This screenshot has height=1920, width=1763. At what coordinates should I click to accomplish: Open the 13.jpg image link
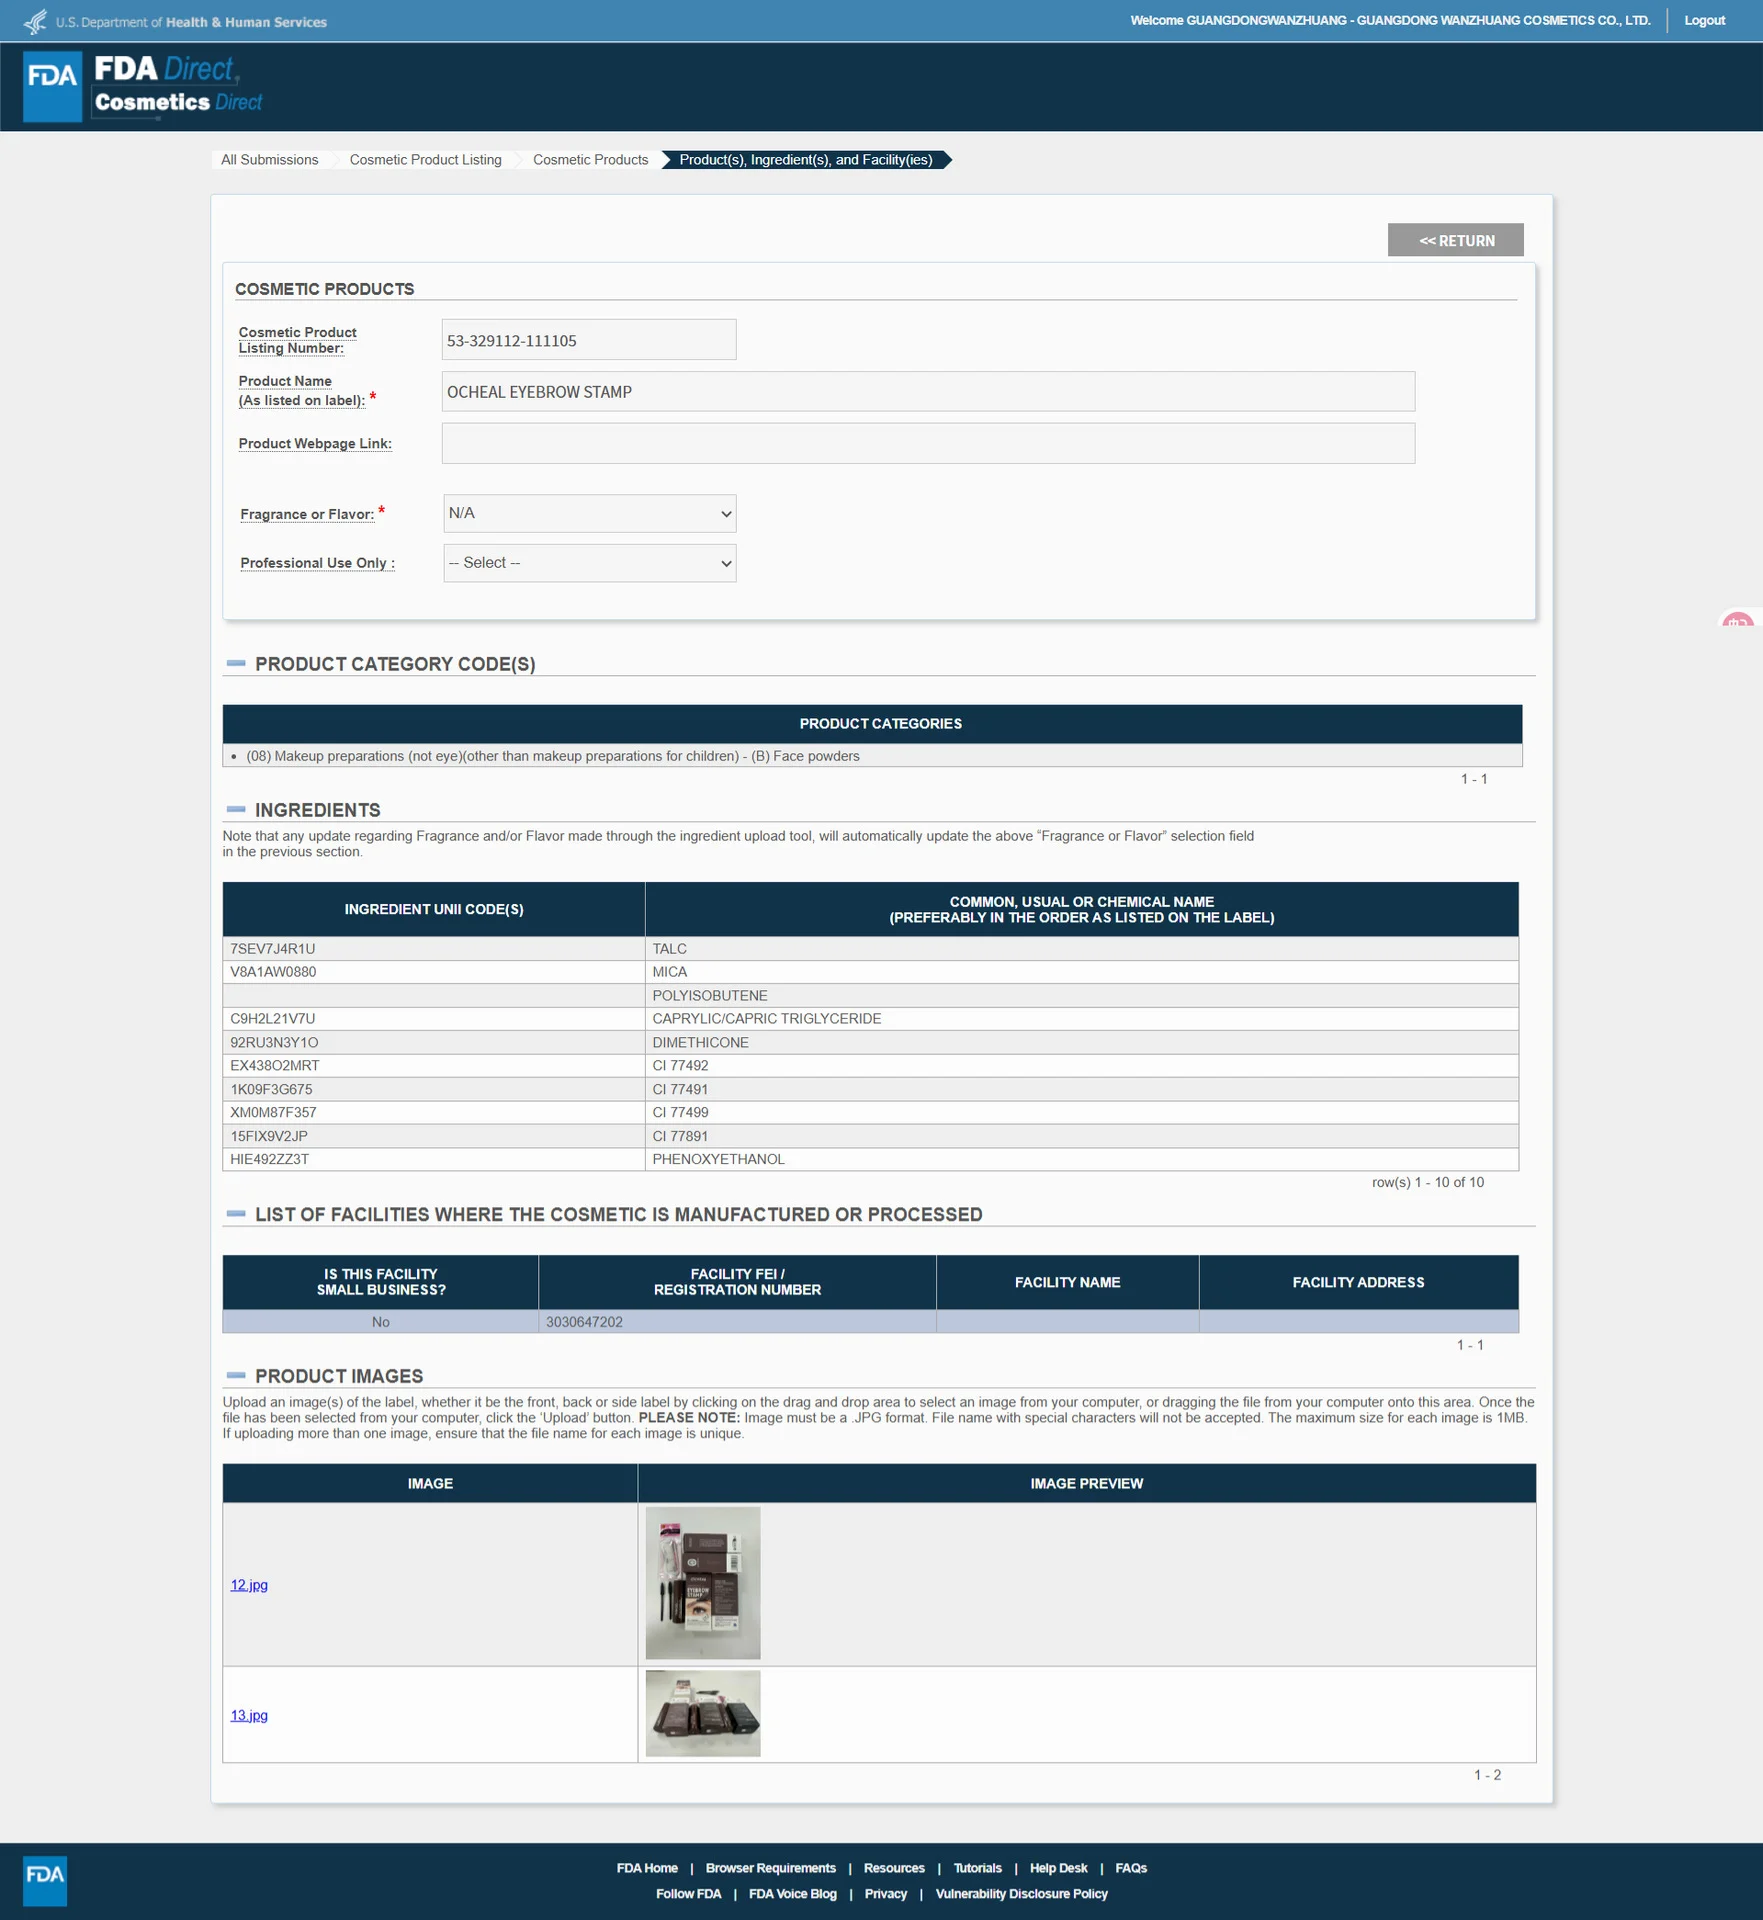point(249,1715)
